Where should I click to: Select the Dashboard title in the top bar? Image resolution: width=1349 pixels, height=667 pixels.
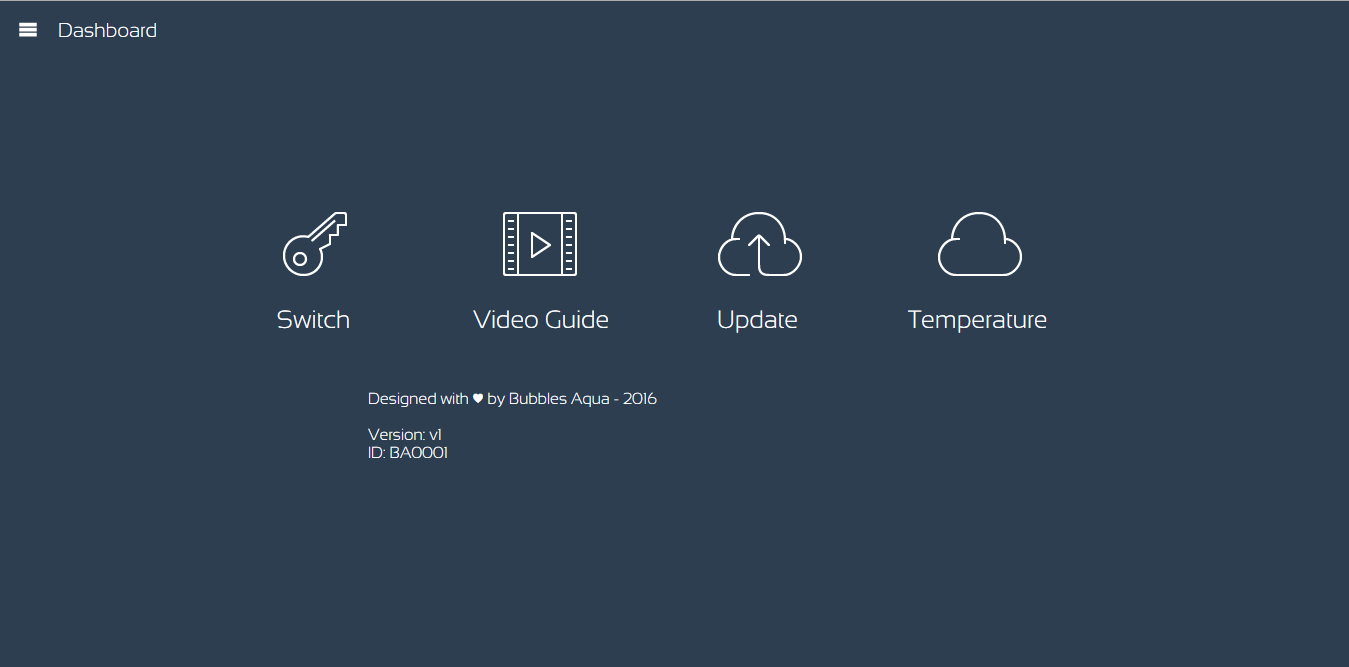pyautogui.click(x=107, y=30)
